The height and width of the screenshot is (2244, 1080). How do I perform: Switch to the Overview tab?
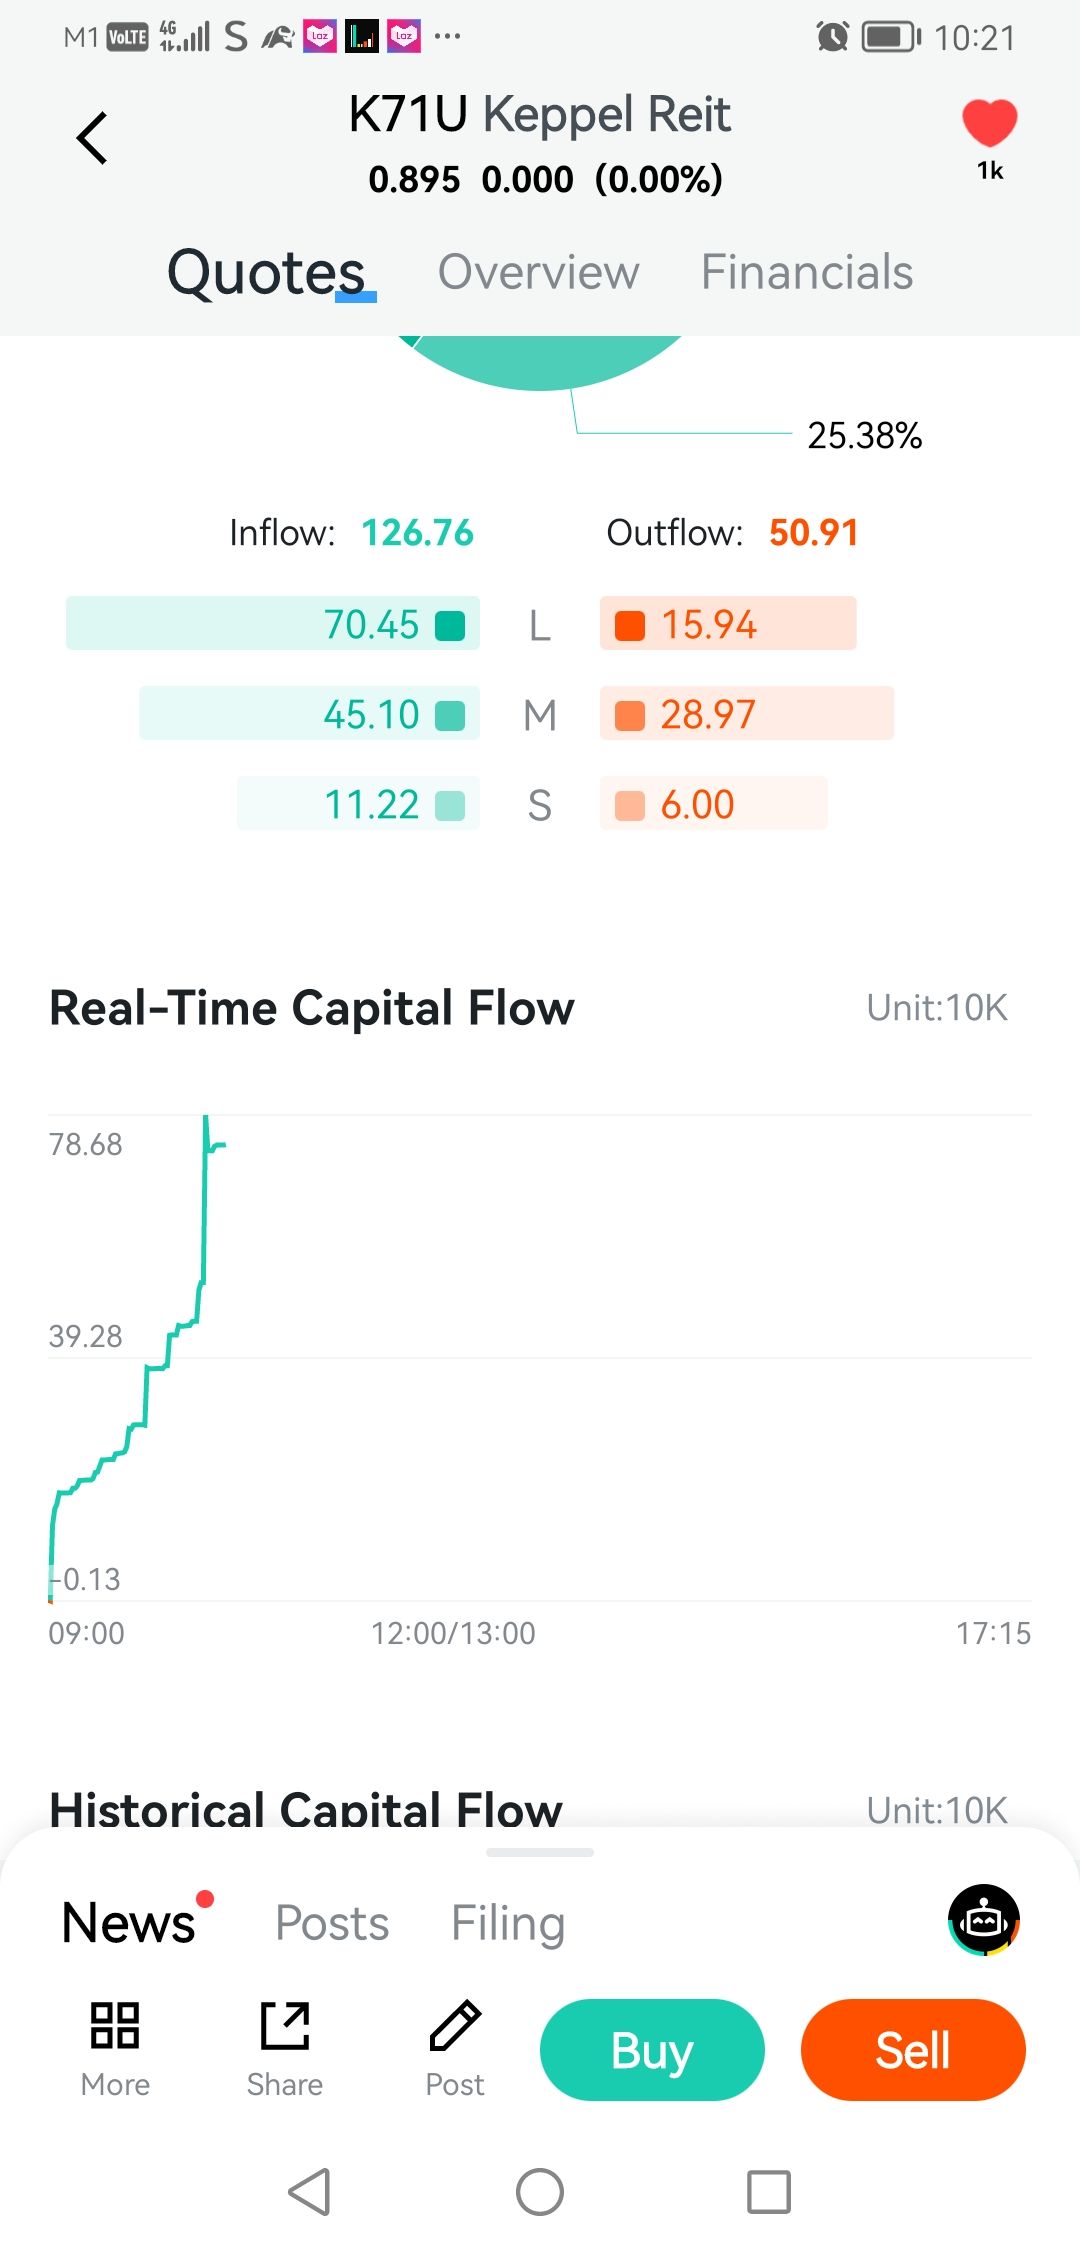538,272
